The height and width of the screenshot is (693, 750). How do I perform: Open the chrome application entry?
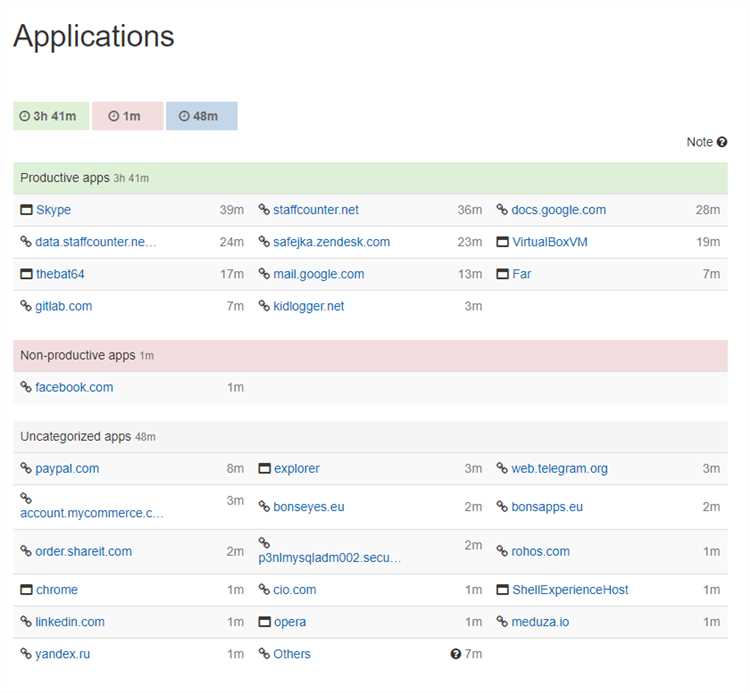[56, 590]
